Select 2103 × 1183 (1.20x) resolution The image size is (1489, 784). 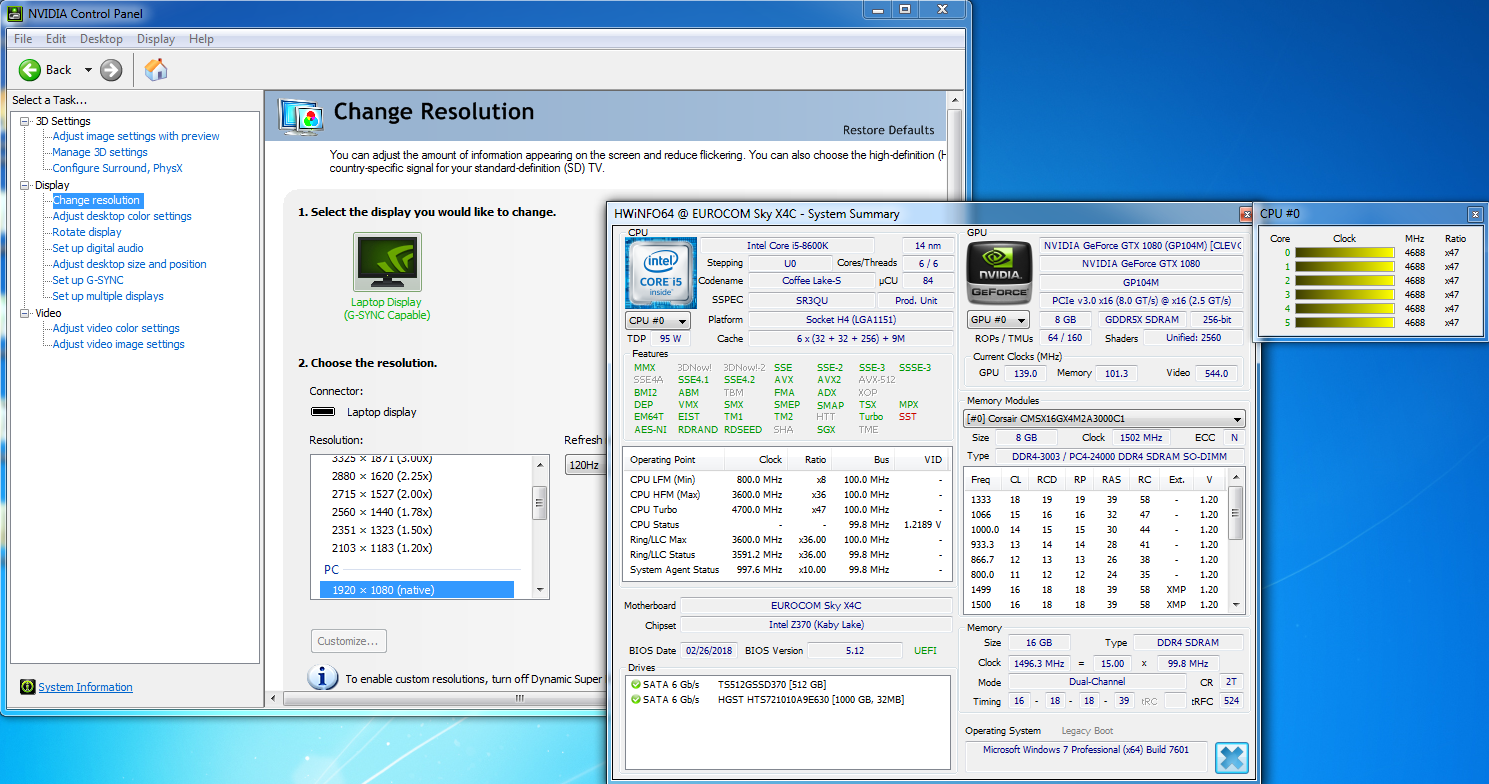point(382,548)
